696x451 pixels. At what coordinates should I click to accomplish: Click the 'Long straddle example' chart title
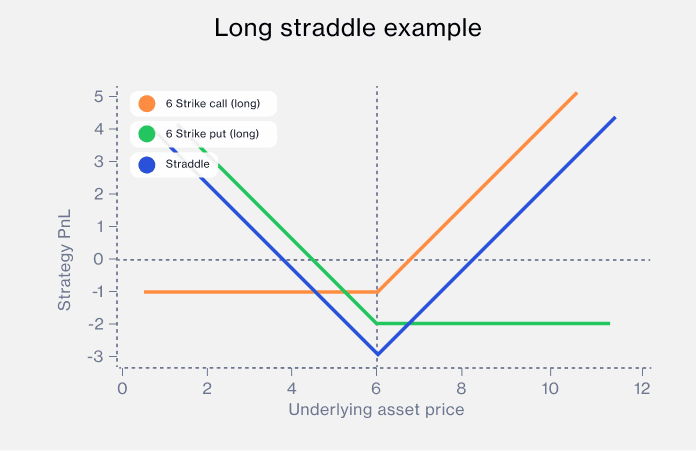[x=348, y=29]
